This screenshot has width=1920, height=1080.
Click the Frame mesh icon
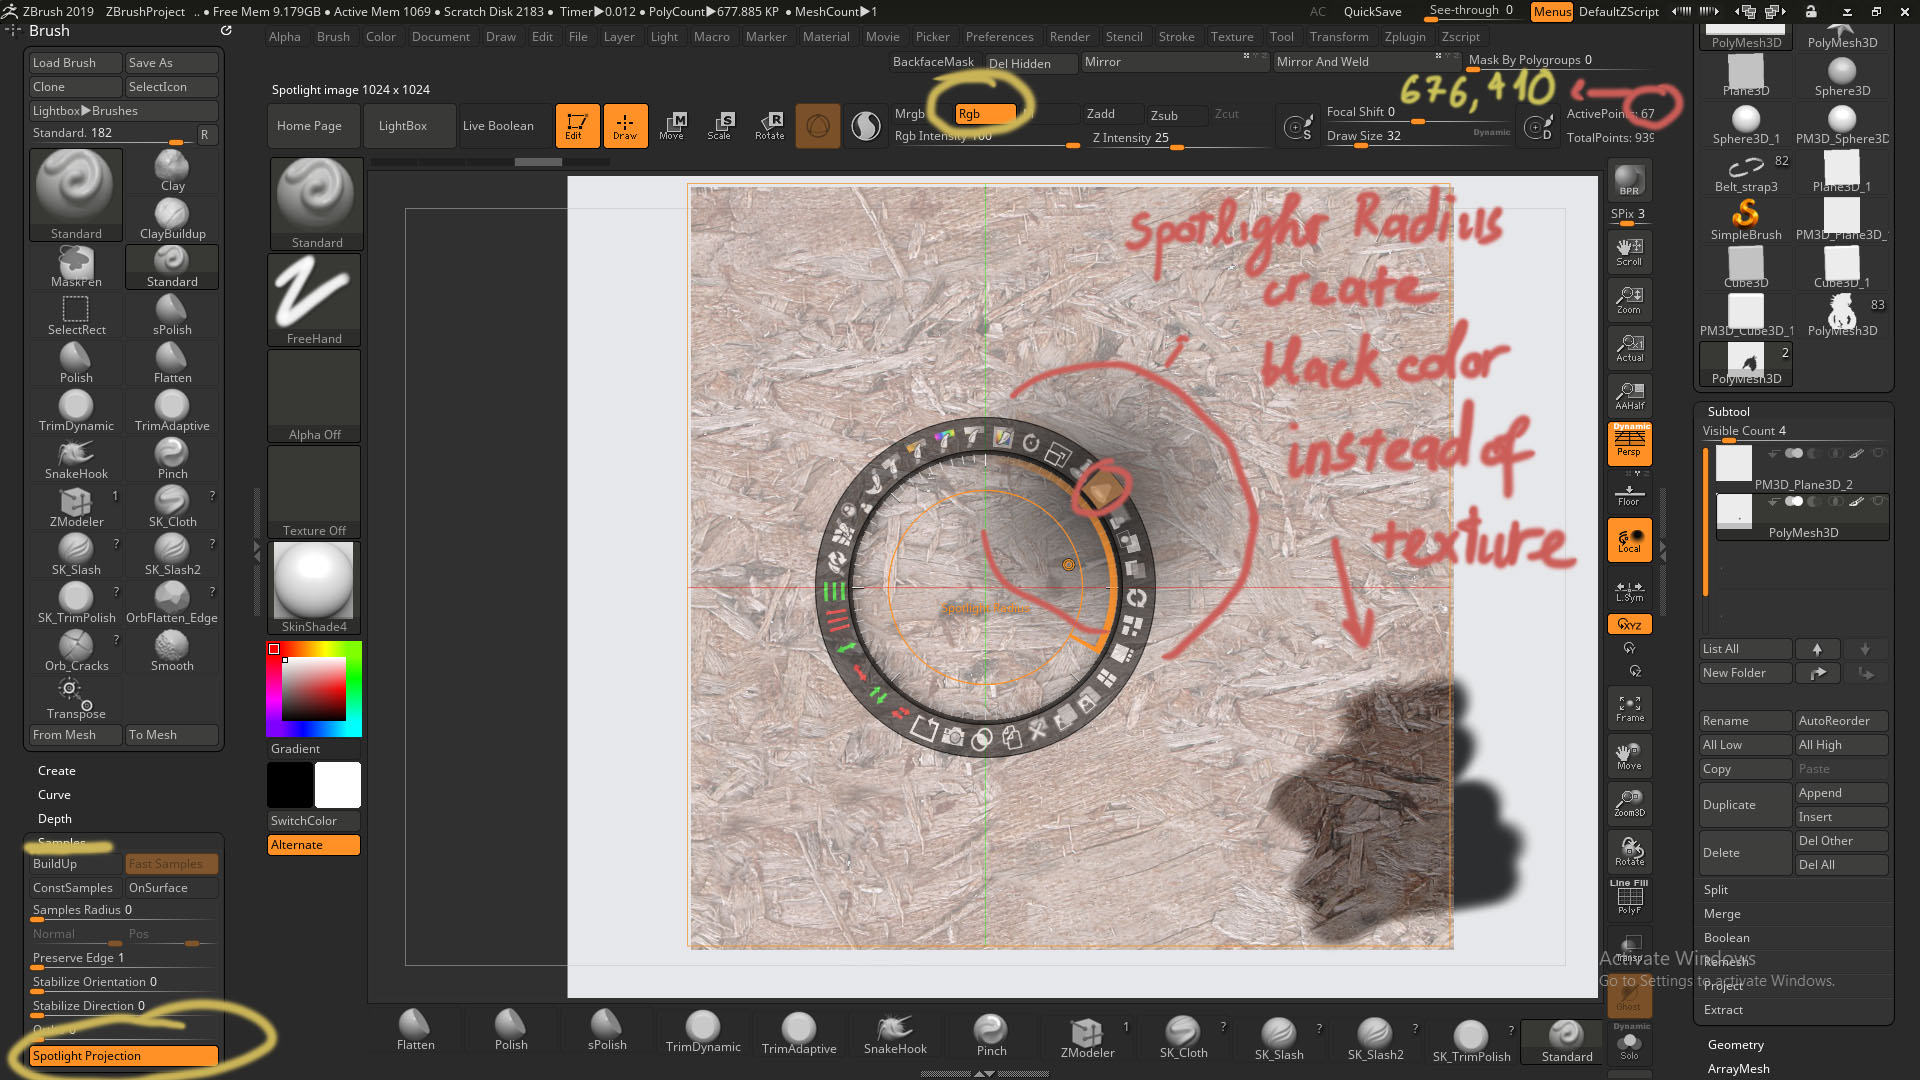click(x=1629, y=707)
